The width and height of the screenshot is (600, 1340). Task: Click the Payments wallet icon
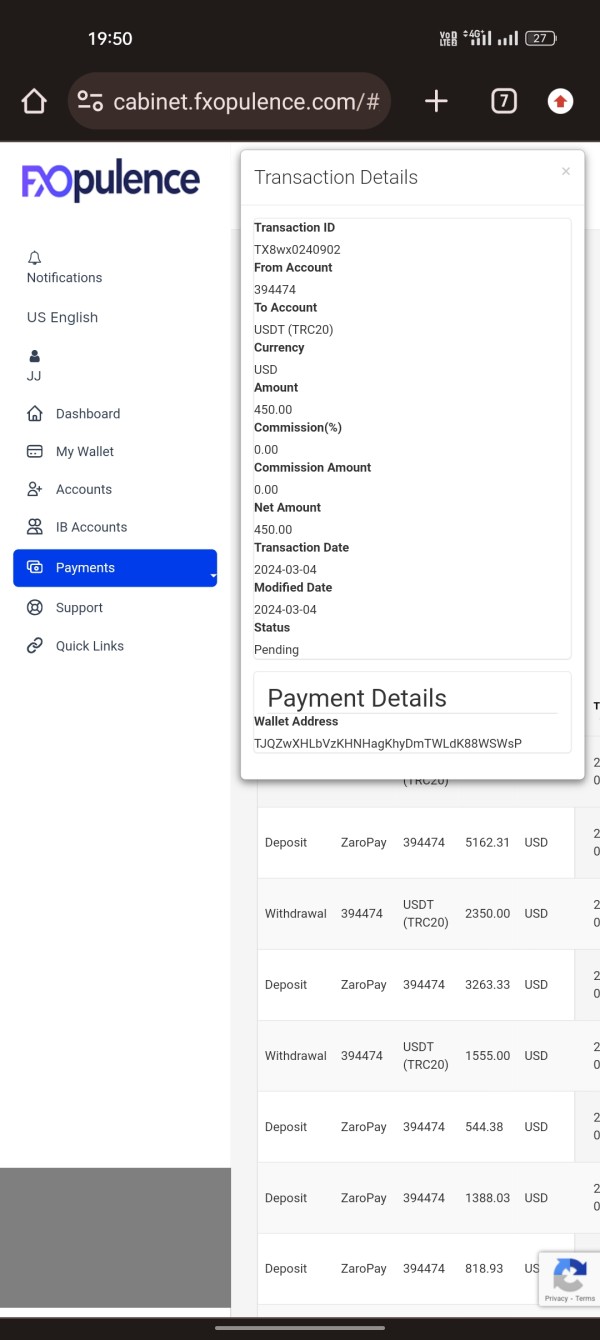35,567
